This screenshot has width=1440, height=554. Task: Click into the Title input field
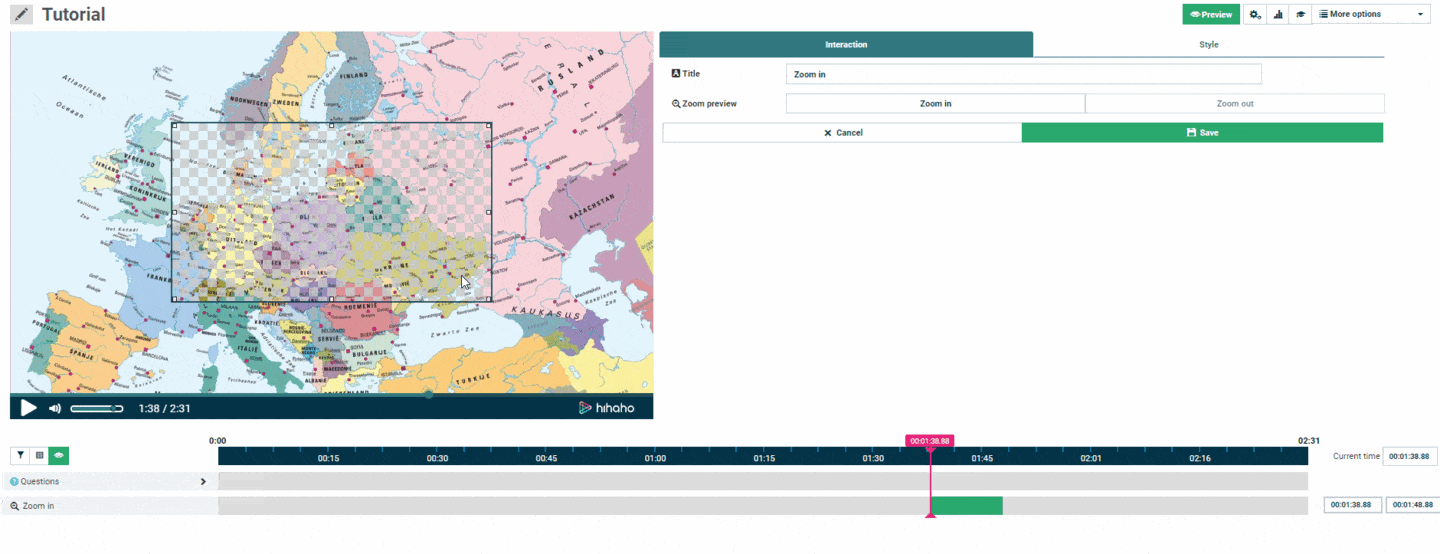click(1024, 74)
